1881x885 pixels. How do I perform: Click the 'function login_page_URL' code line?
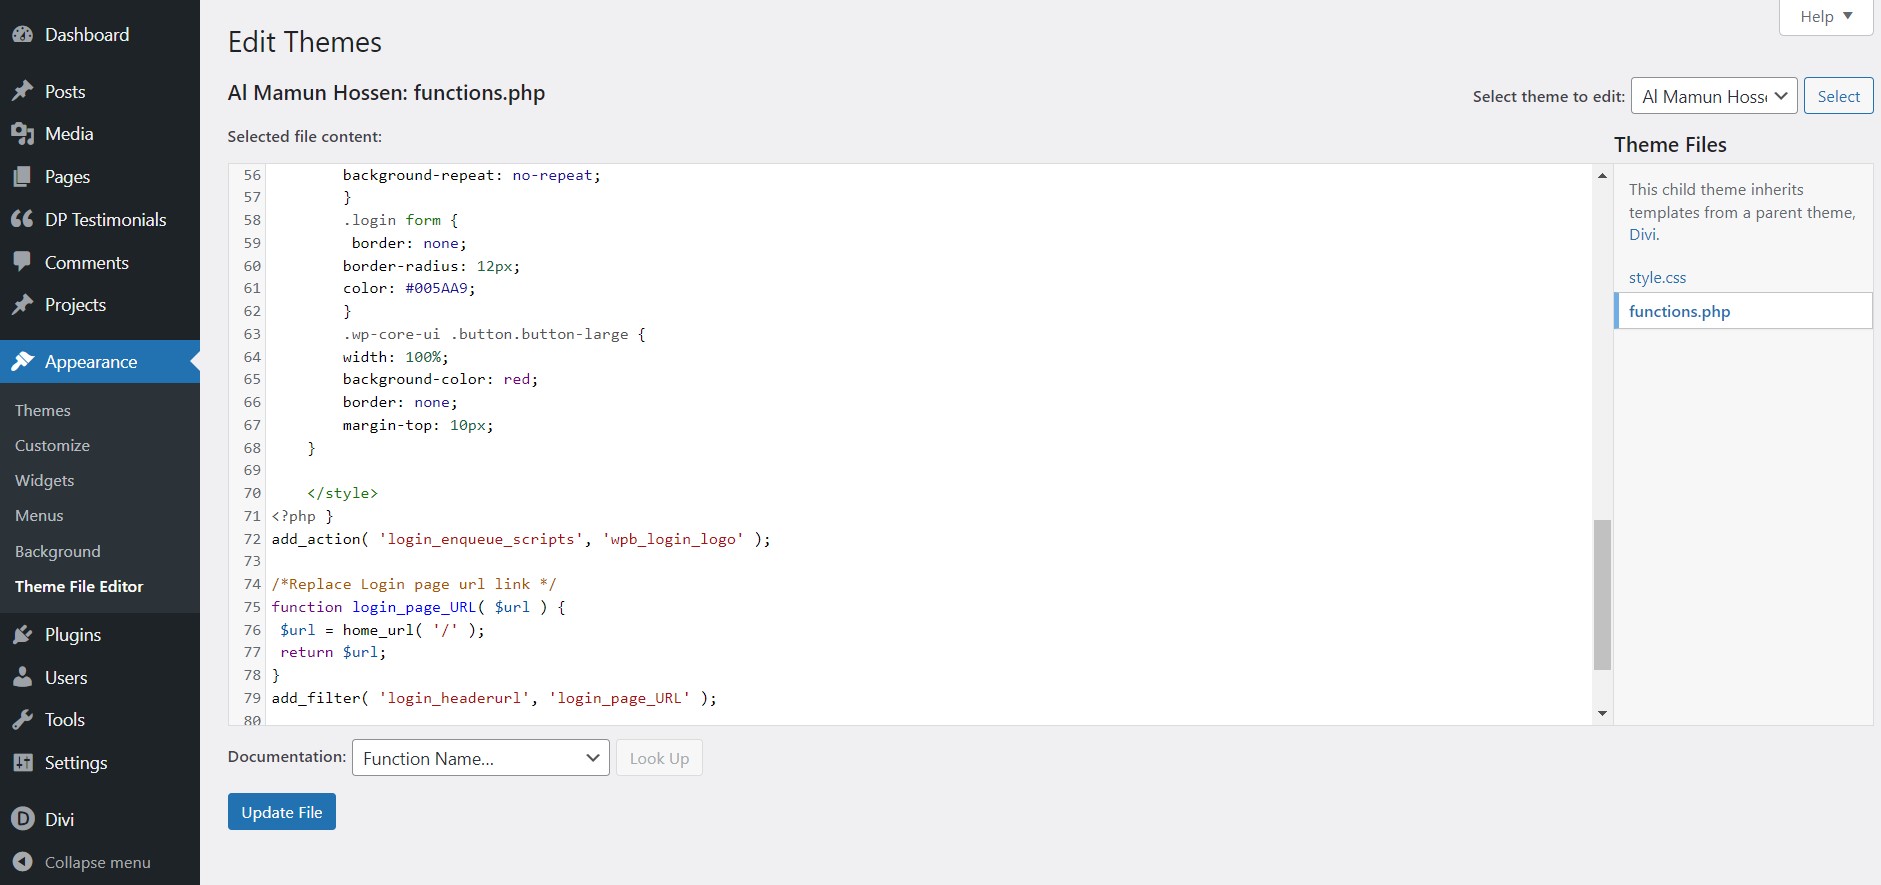click(x=418, y=607)
